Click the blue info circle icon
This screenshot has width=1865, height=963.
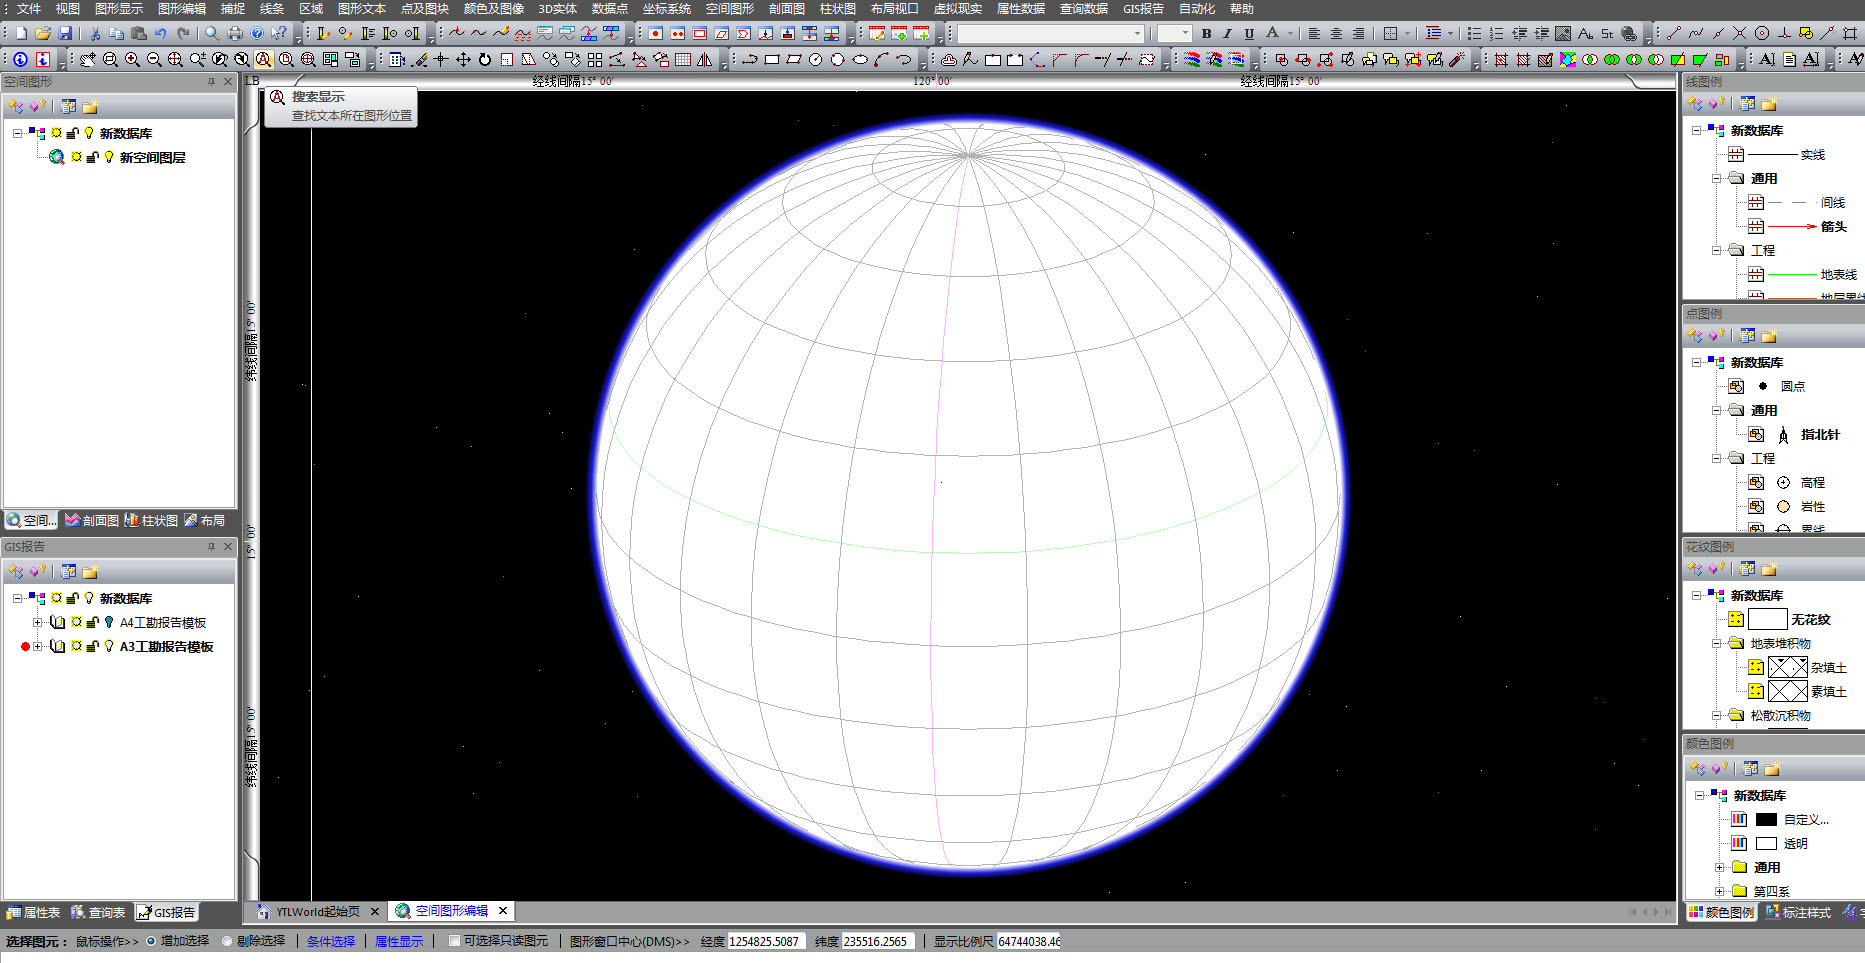tap(20, 60)
